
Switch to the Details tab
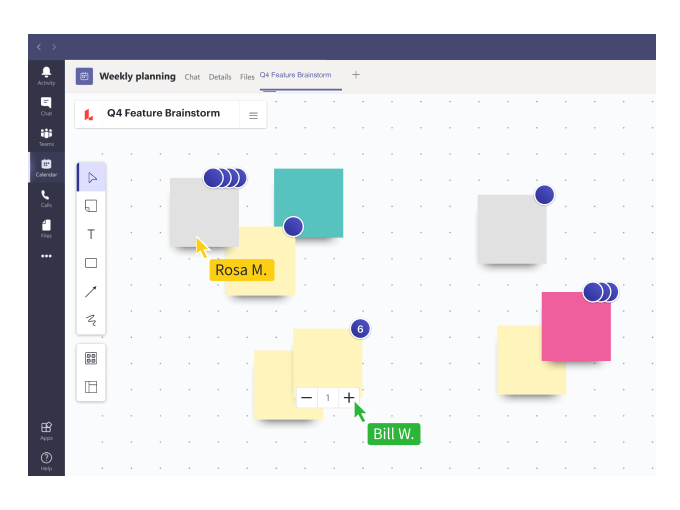coord(220,77)
